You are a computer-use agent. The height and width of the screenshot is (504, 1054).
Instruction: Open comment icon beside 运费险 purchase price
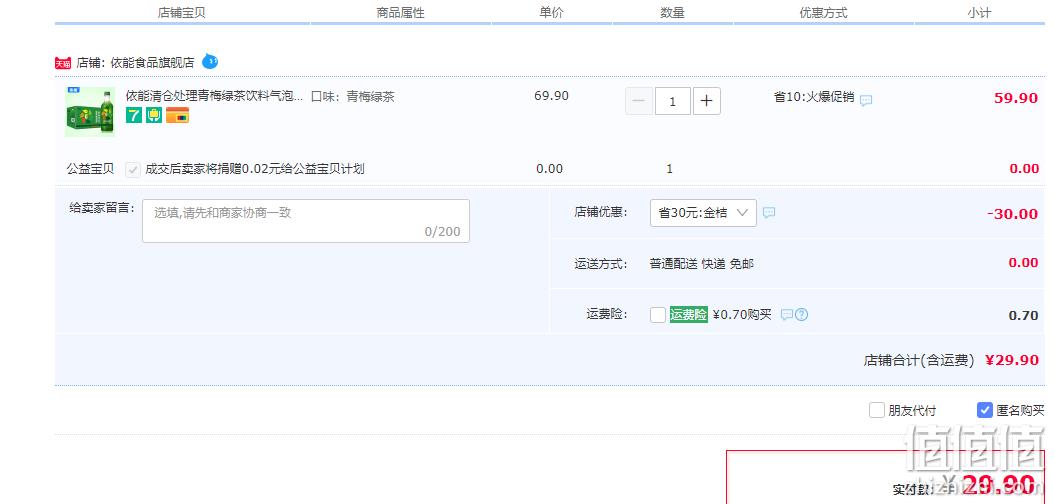click(x=786, y=314)
